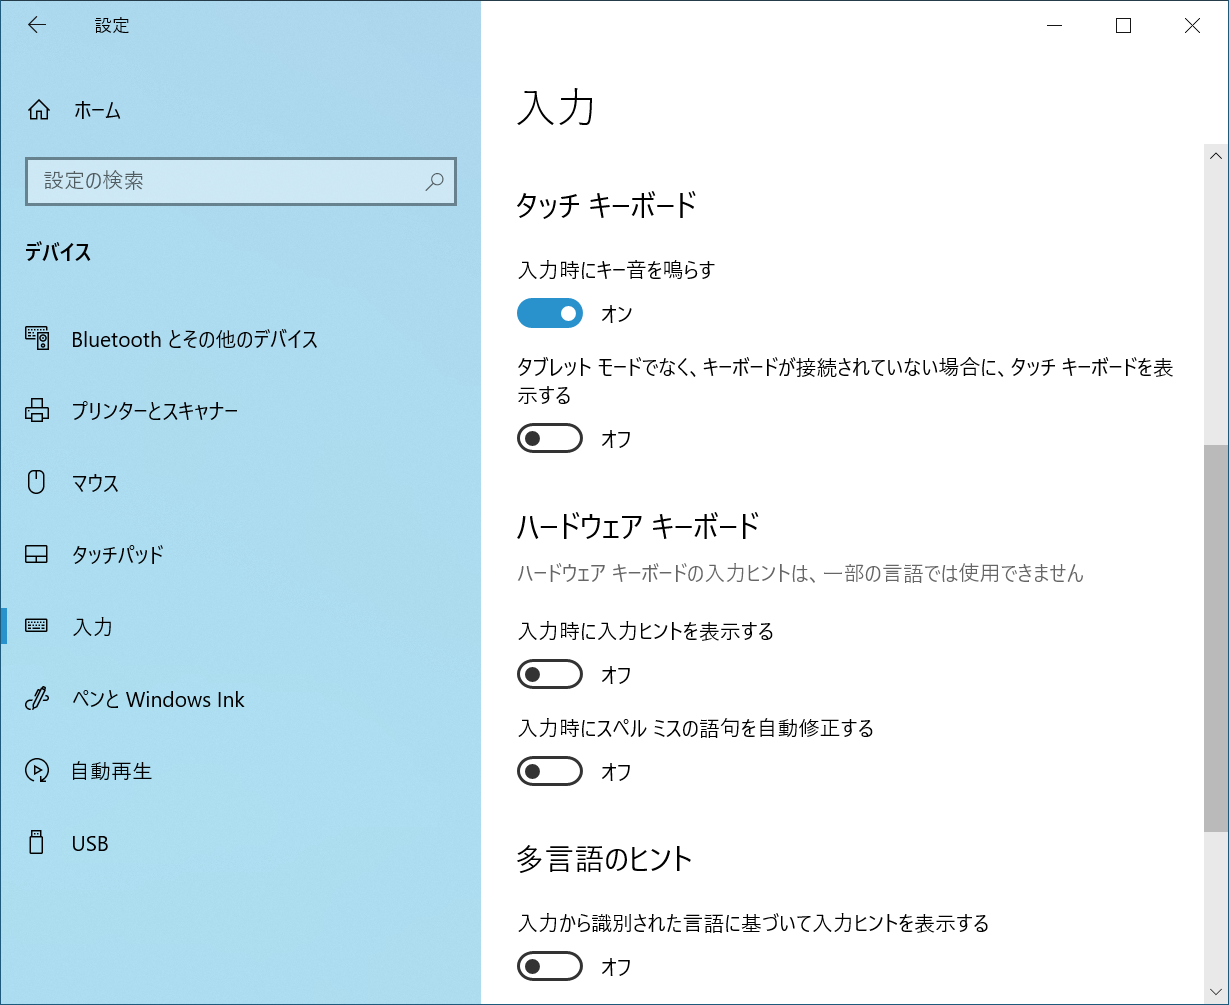Turn on typing hints while typing
The height and width of the screenshot is (1005, 1229).
tap(549, 674)
